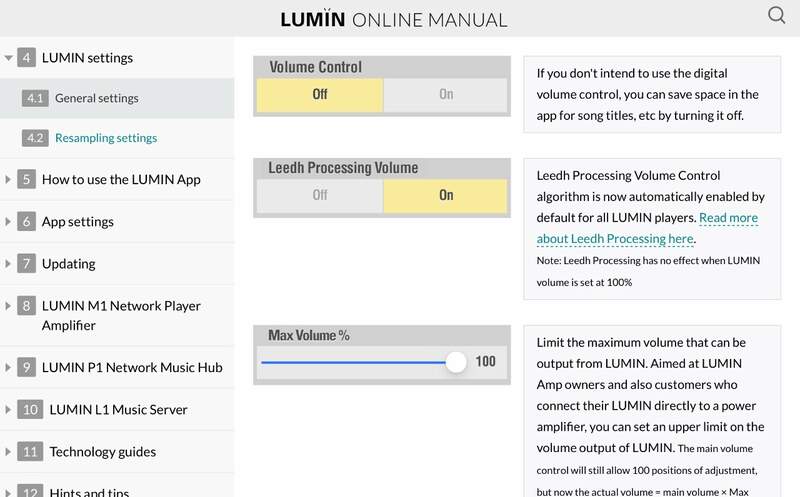The width and height of the screenshot is (800, 497).
Task: Click the chapter 10 number badge
Action: click(30, 409)
